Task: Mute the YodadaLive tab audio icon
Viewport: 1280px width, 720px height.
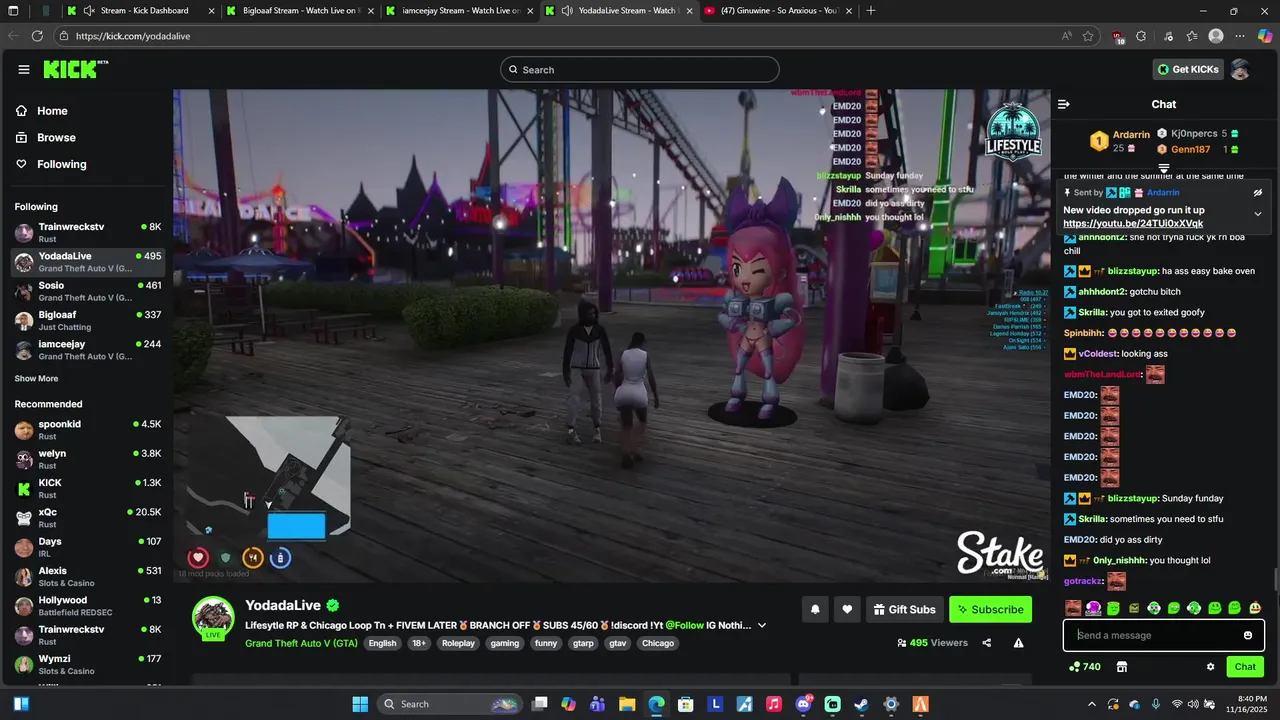Action: click(x=567, y=11)
